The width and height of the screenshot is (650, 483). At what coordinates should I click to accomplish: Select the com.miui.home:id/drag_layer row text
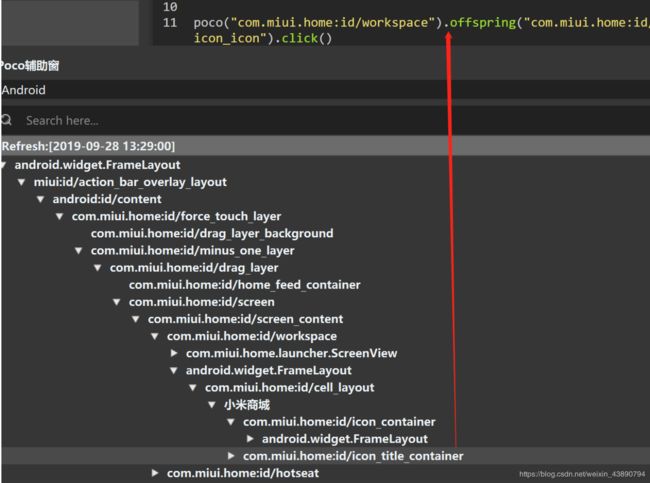[194, 268]
